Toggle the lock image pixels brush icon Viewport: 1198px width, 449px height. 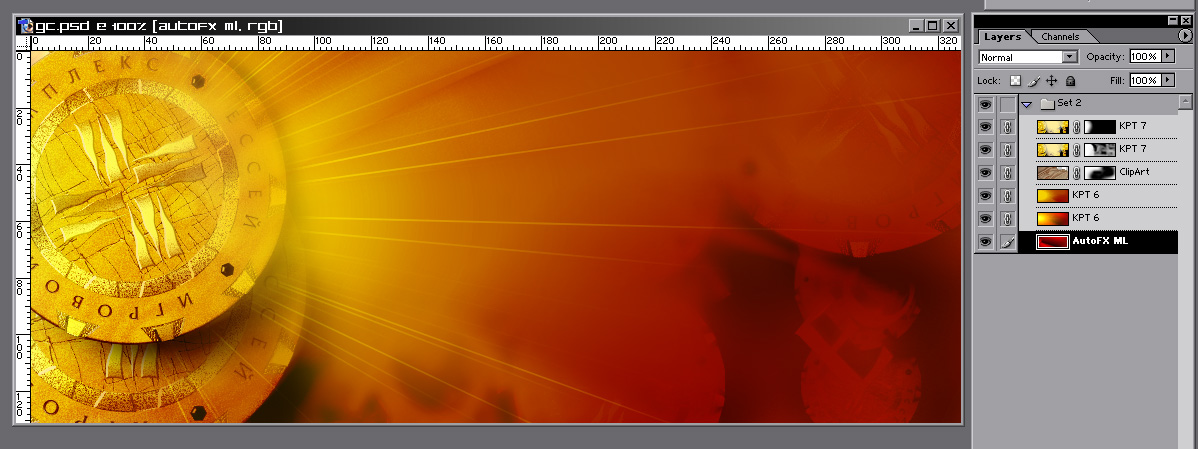tap(1034, 80)
